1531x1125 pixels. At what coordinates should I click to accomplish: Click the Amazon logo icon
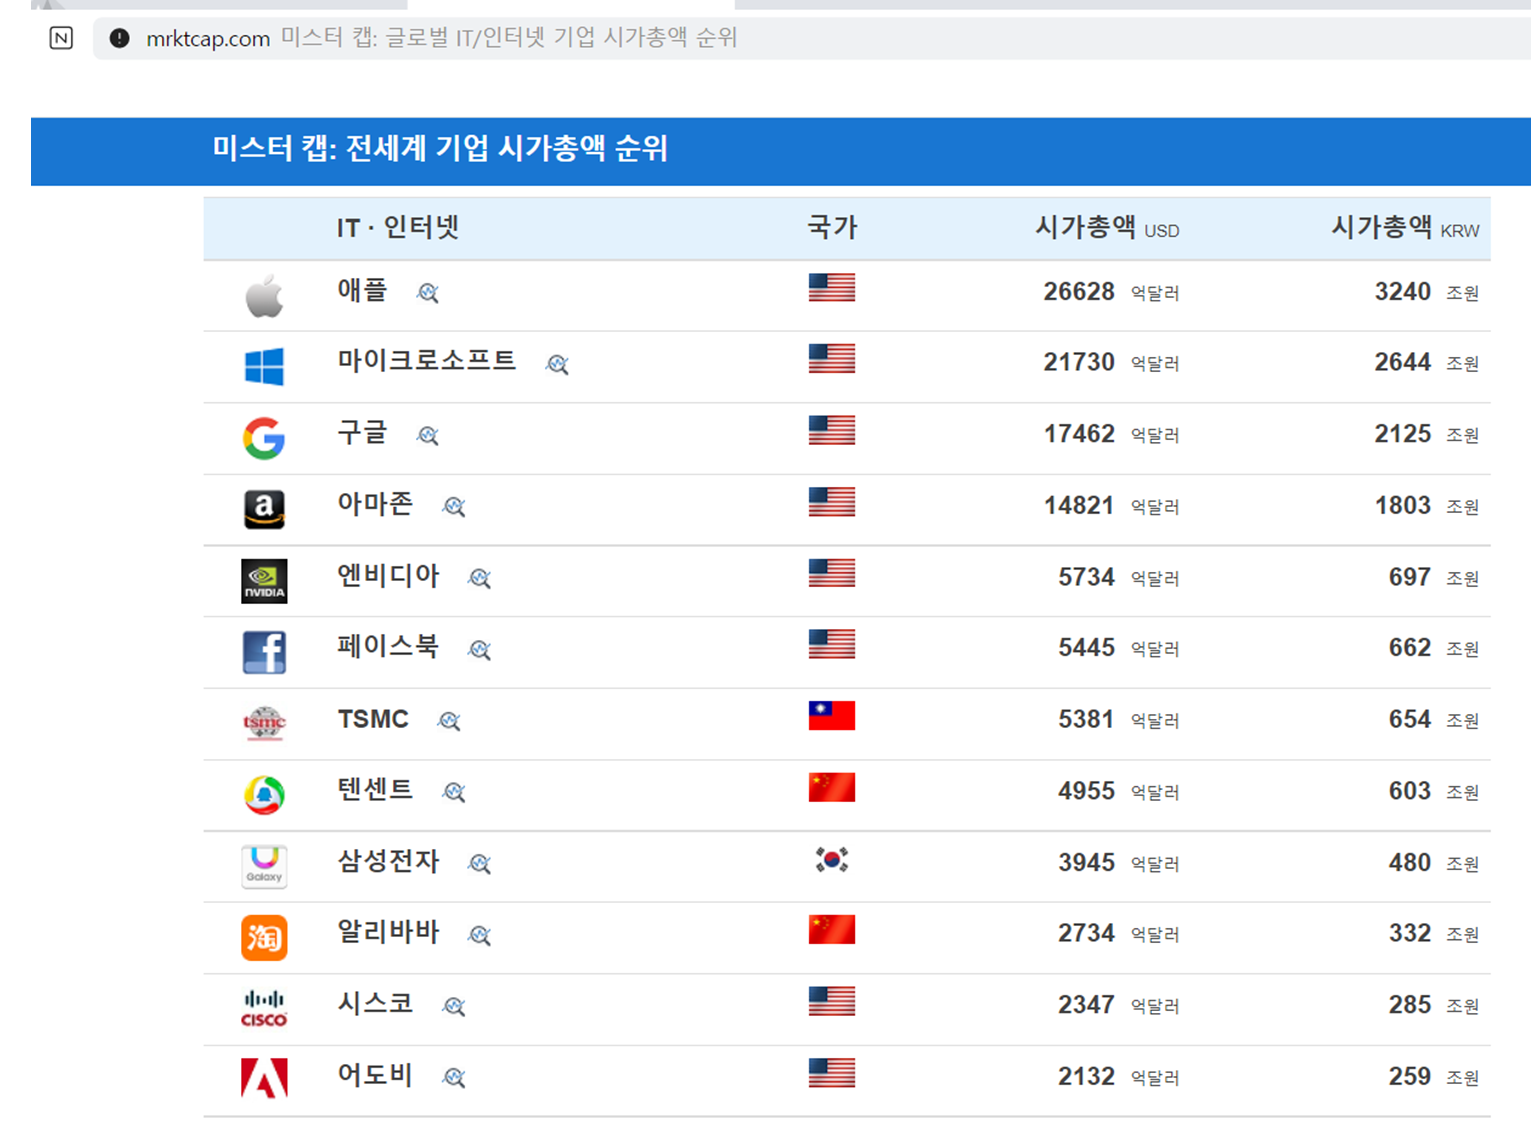[x=264, y=509]
